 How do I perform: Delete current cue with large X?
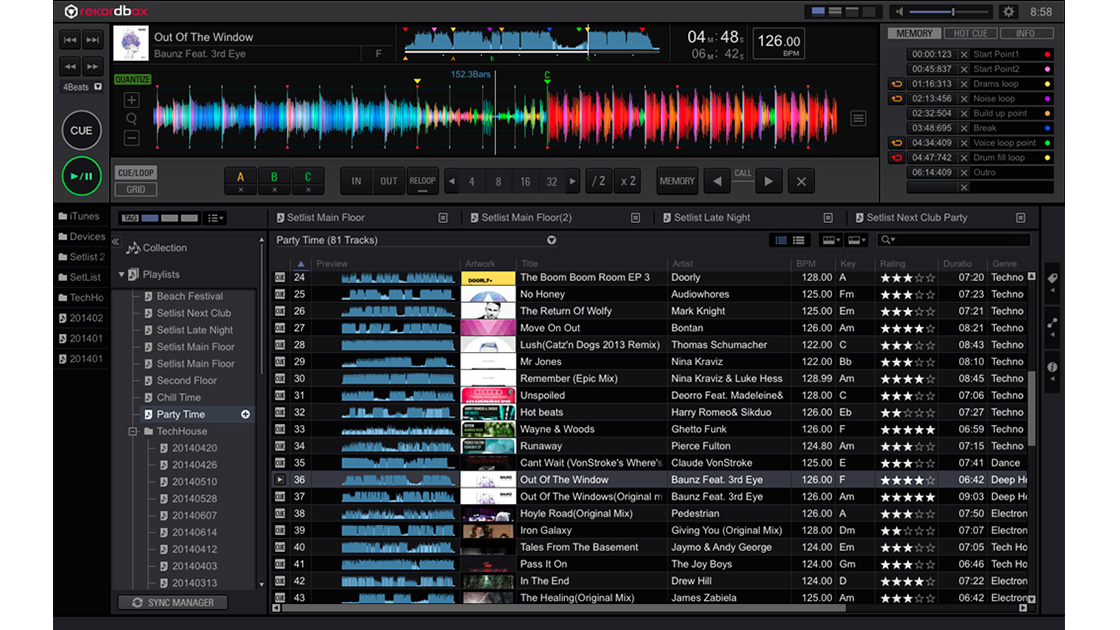pyautogui.click(x=801, y=181)
